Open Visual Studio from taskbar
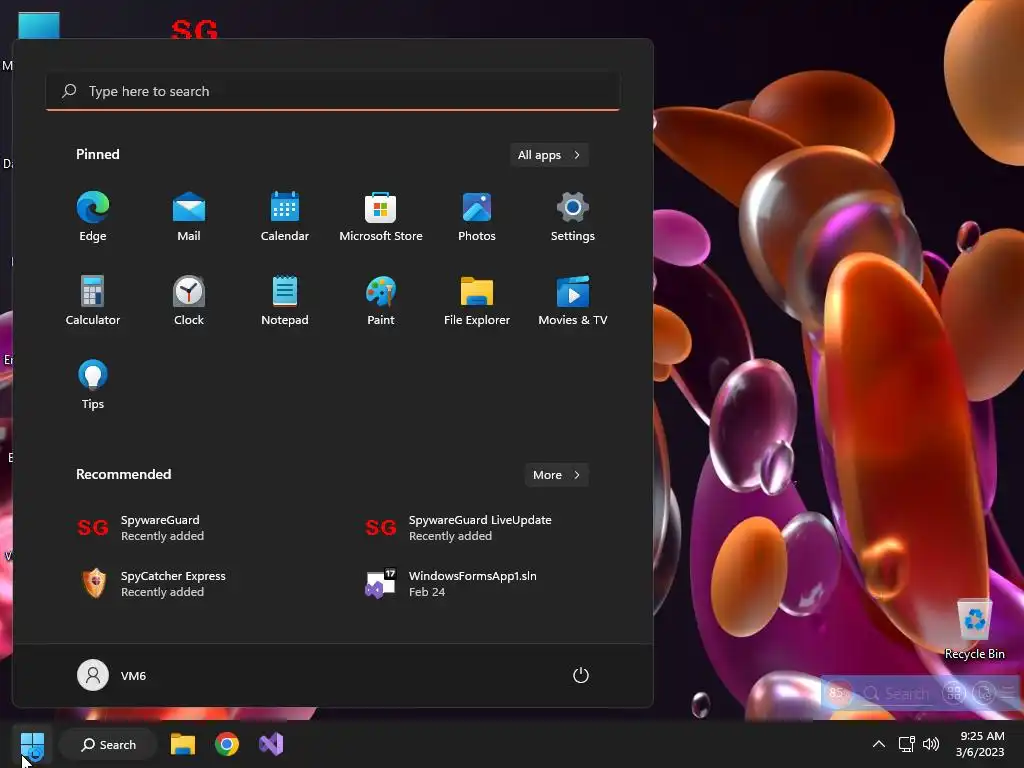 [271, 744]
